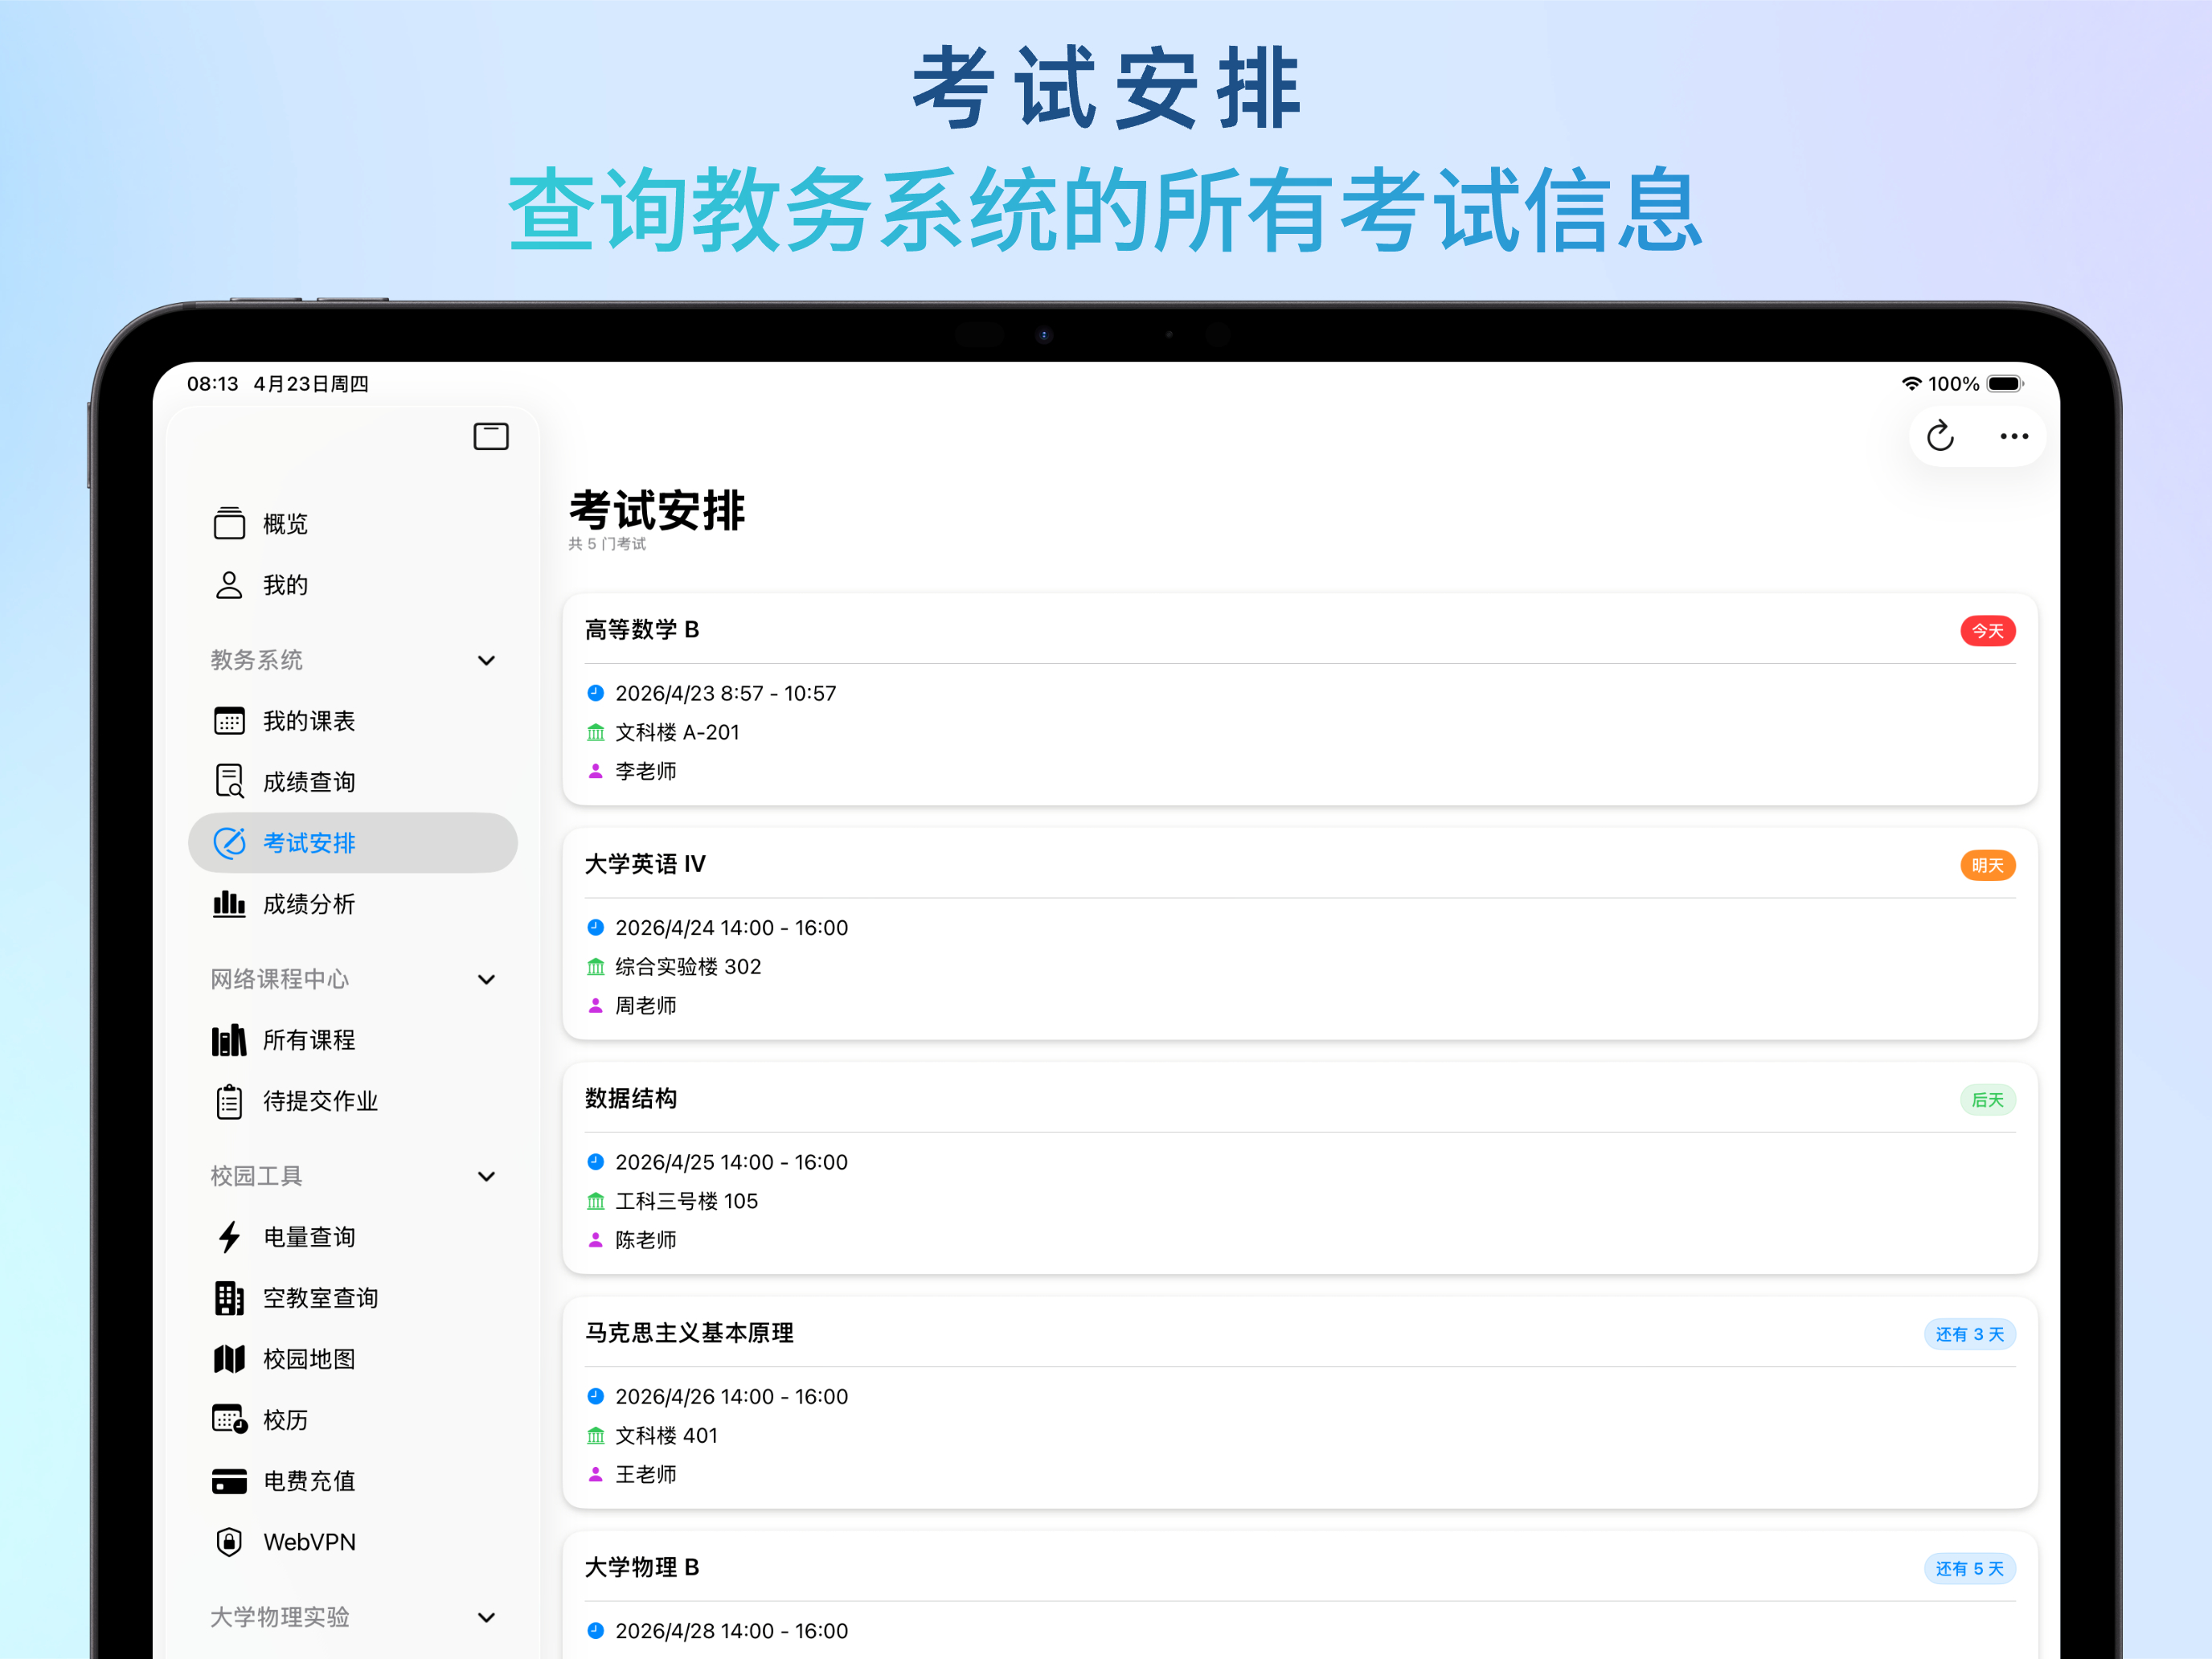Click the location 工科三号楼 105
The height and width of the screenshot is (1659, 2212).
[x=686, y=1201]
